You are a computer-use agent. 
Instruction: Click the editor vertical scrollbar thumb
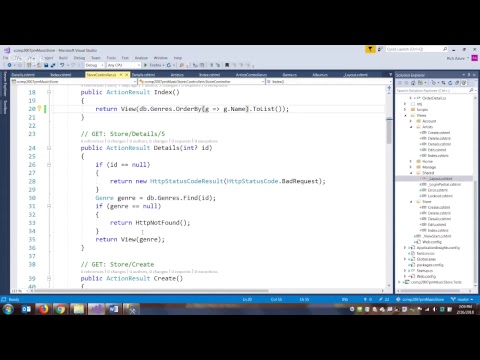pos(389,131)
